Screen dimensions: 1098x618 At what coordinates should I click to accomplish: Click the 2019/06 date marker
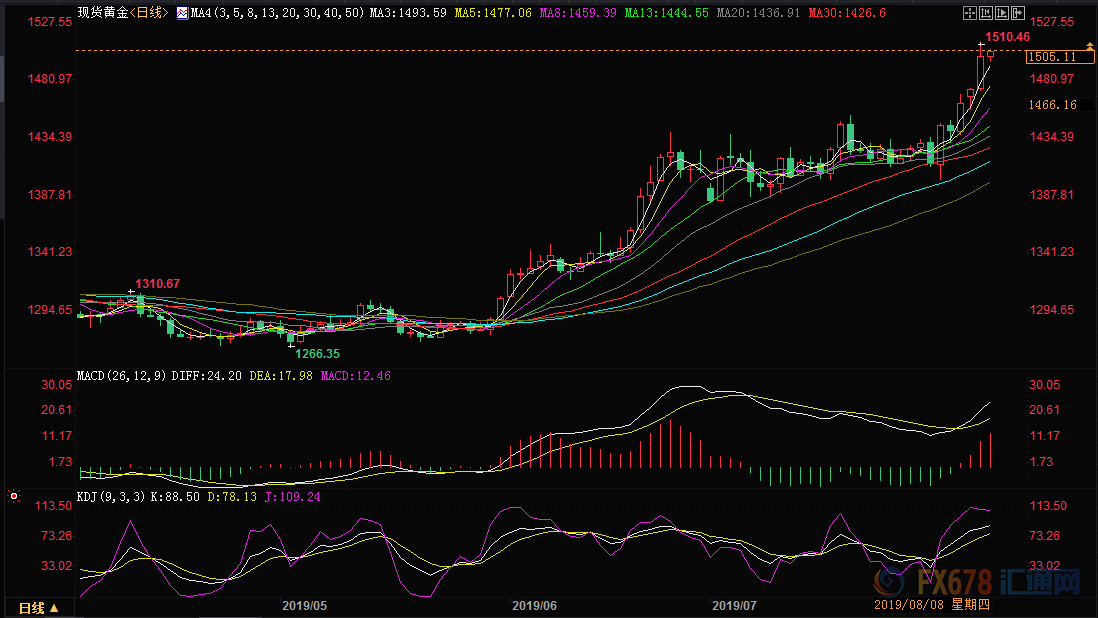[x=534, y=605]
